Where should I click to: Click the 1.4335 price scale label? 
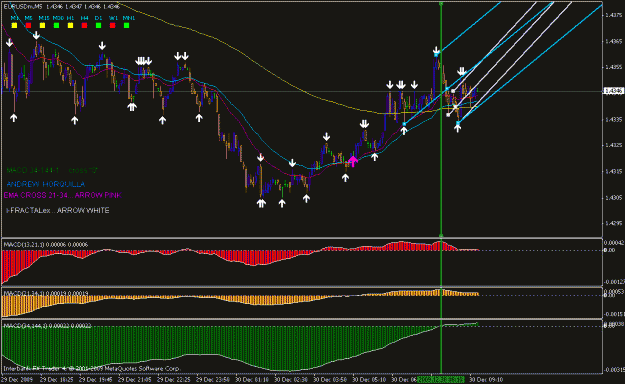pyautogui.click(x=614, y=119)
